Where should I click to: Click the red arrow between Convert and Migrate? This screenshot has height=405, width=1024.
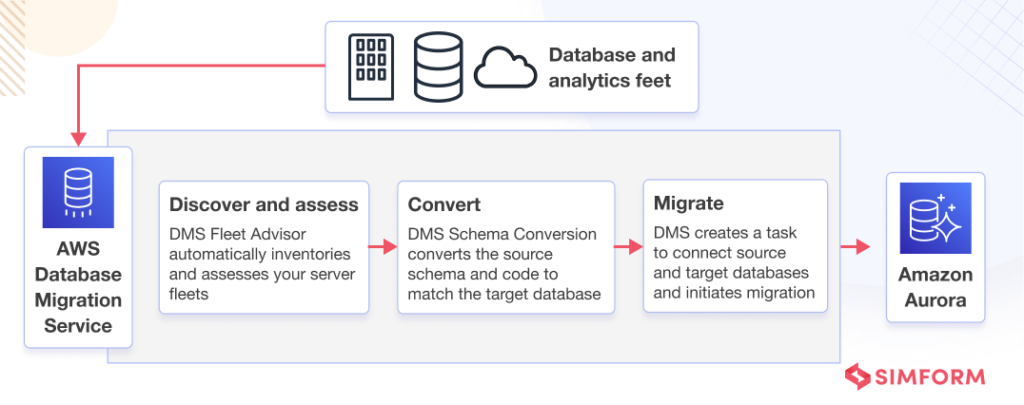(x=629, y=246)
